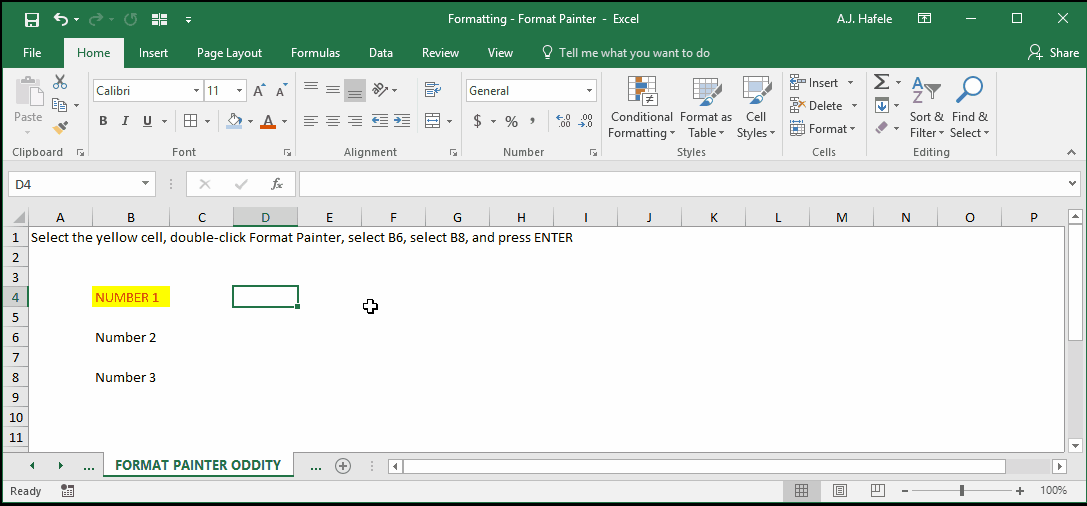This screenshot has width=1087, height=506.
Task: Switch to Data tab
Action: pyautogui.click(x=381, y=53)
